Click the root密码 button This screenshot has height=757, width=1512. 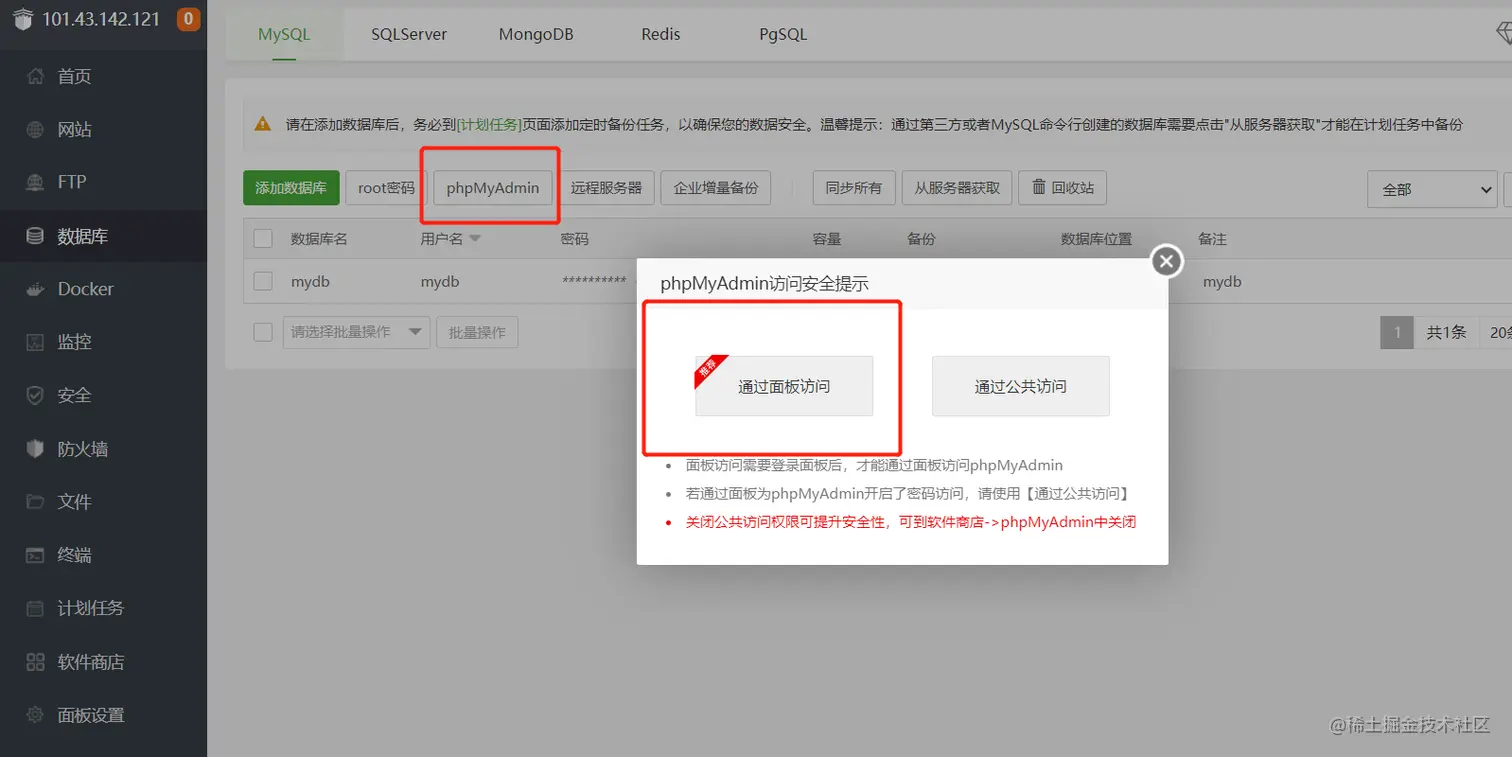[386, 188]
